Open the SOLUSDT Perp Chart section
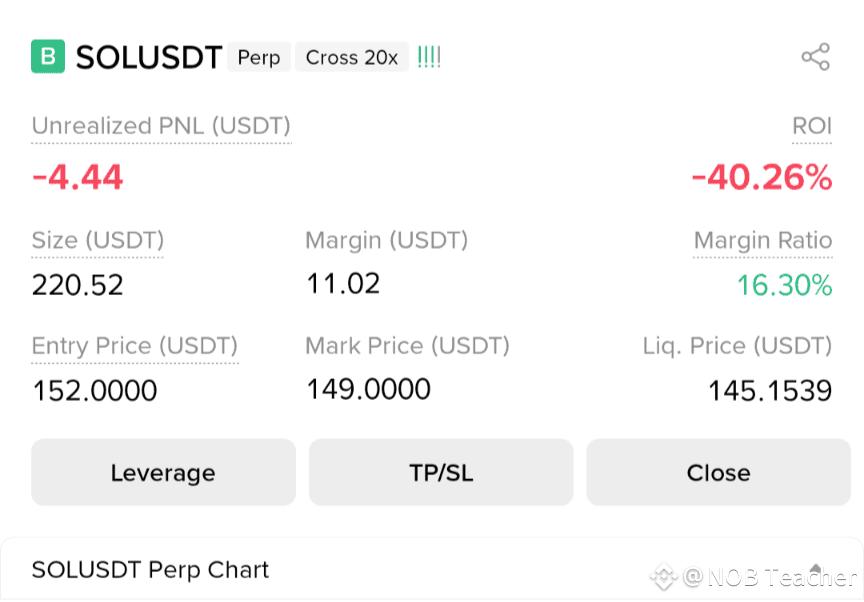The image size is (864, 602). (x=431, y=570)
